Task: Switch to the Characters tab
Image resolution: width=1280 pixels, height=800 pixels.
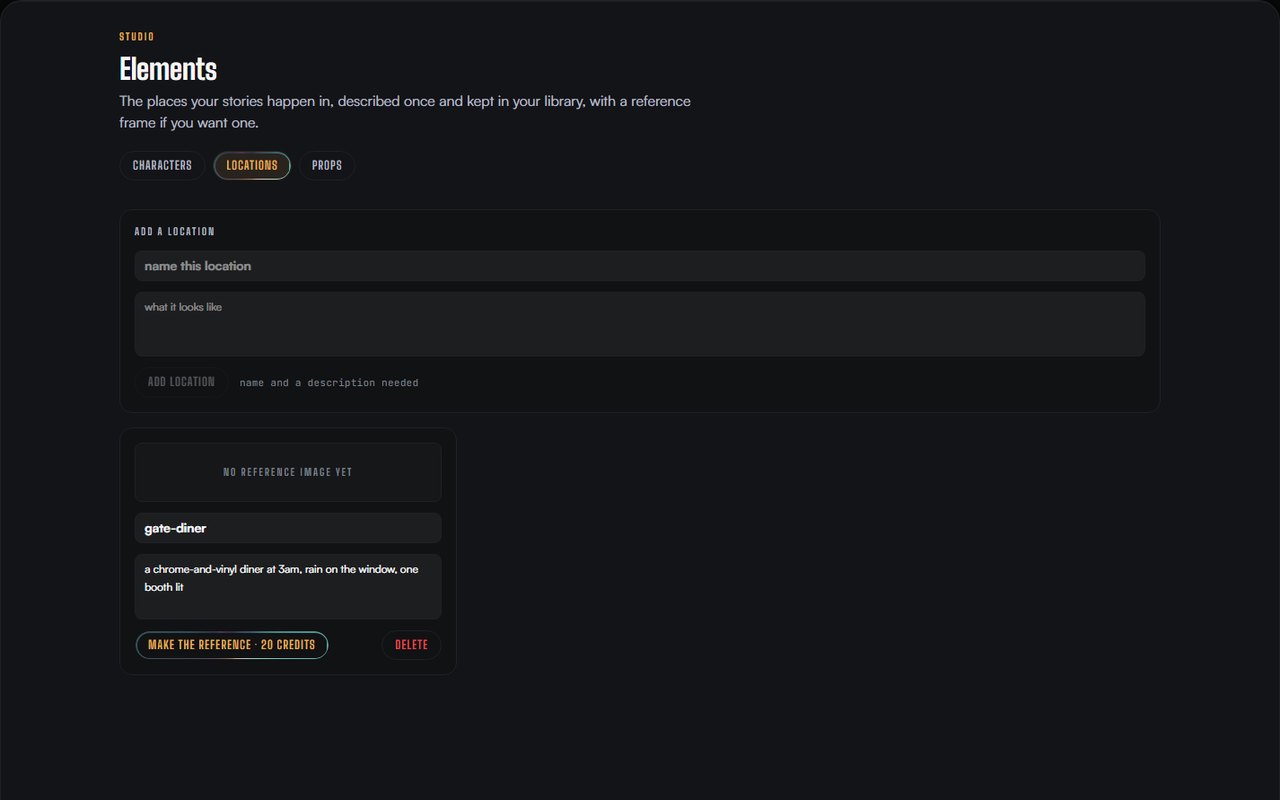Action: [x=162, y=166]
